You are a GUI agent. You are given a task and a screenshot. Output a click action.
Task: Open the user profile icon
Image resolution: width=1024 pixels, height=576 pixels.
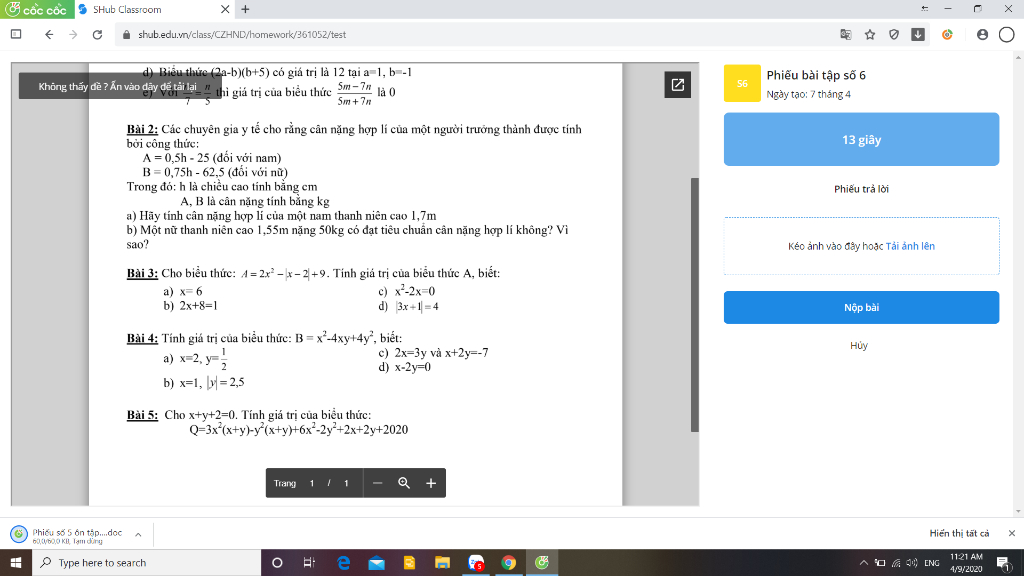tap(982, 35)
